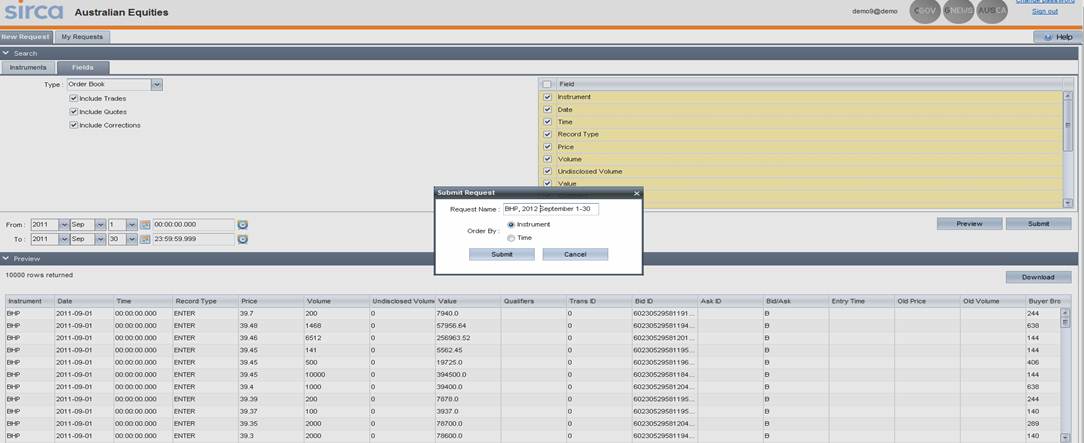The width and height of the screenshot is (1084, 443).
Task: Sort by the Record Type column header
Action: coord(205,301)
